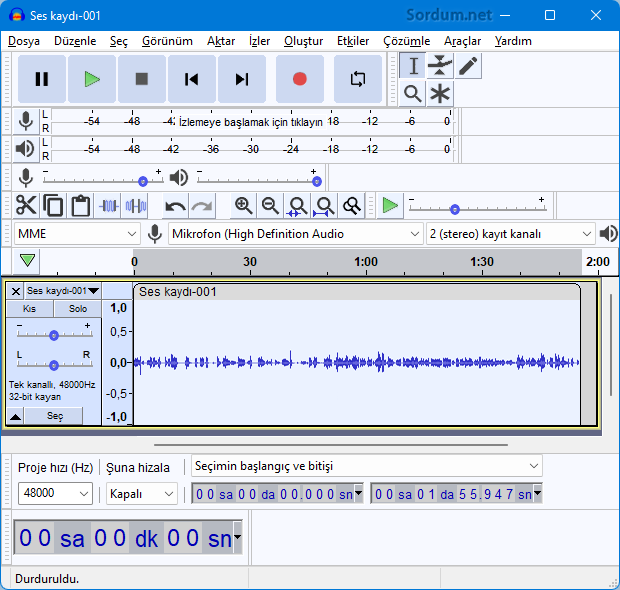Mute the track with the Kıs button
This screenshot has height=590, width=620.
click(30, 308)
